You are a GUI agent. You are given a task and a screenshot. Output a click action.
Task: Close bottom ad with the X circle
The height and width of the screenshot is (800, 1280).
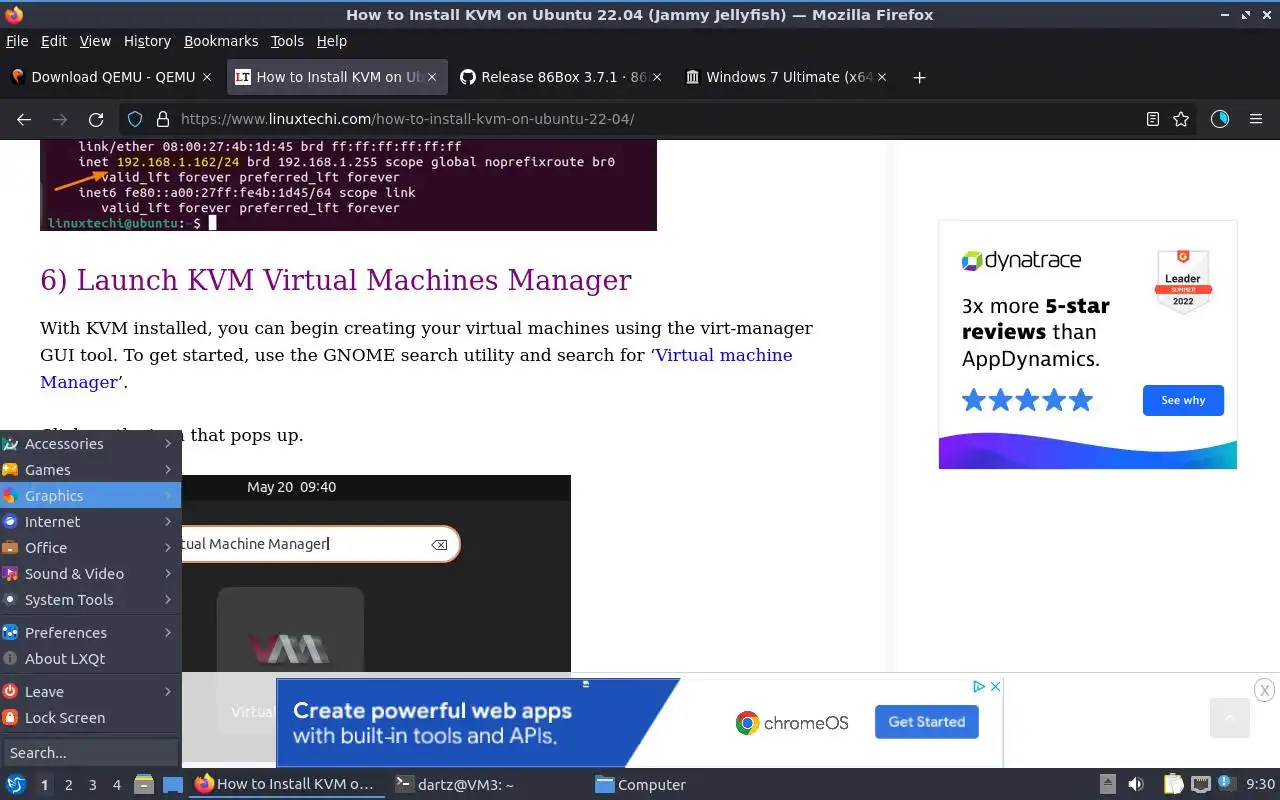click(x=1264, y=690)
